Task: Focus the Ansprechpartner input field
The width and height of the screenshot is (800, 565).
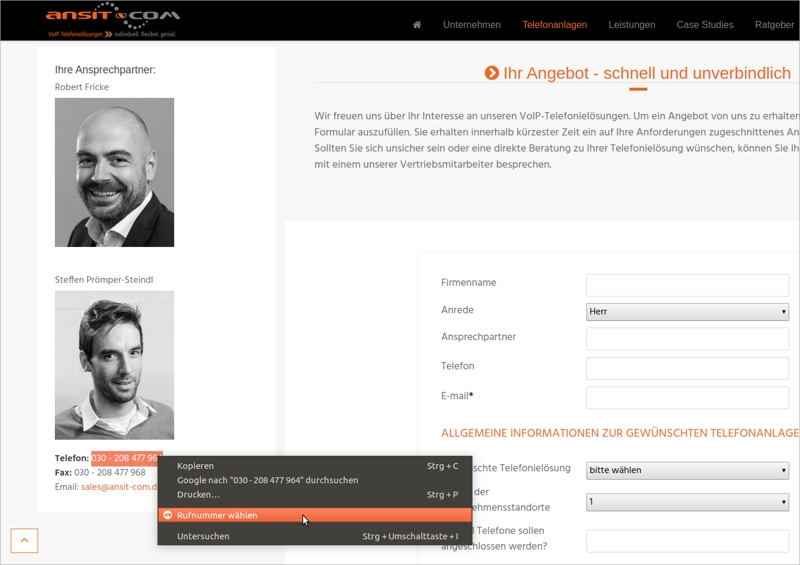Action: click(687, 339)
